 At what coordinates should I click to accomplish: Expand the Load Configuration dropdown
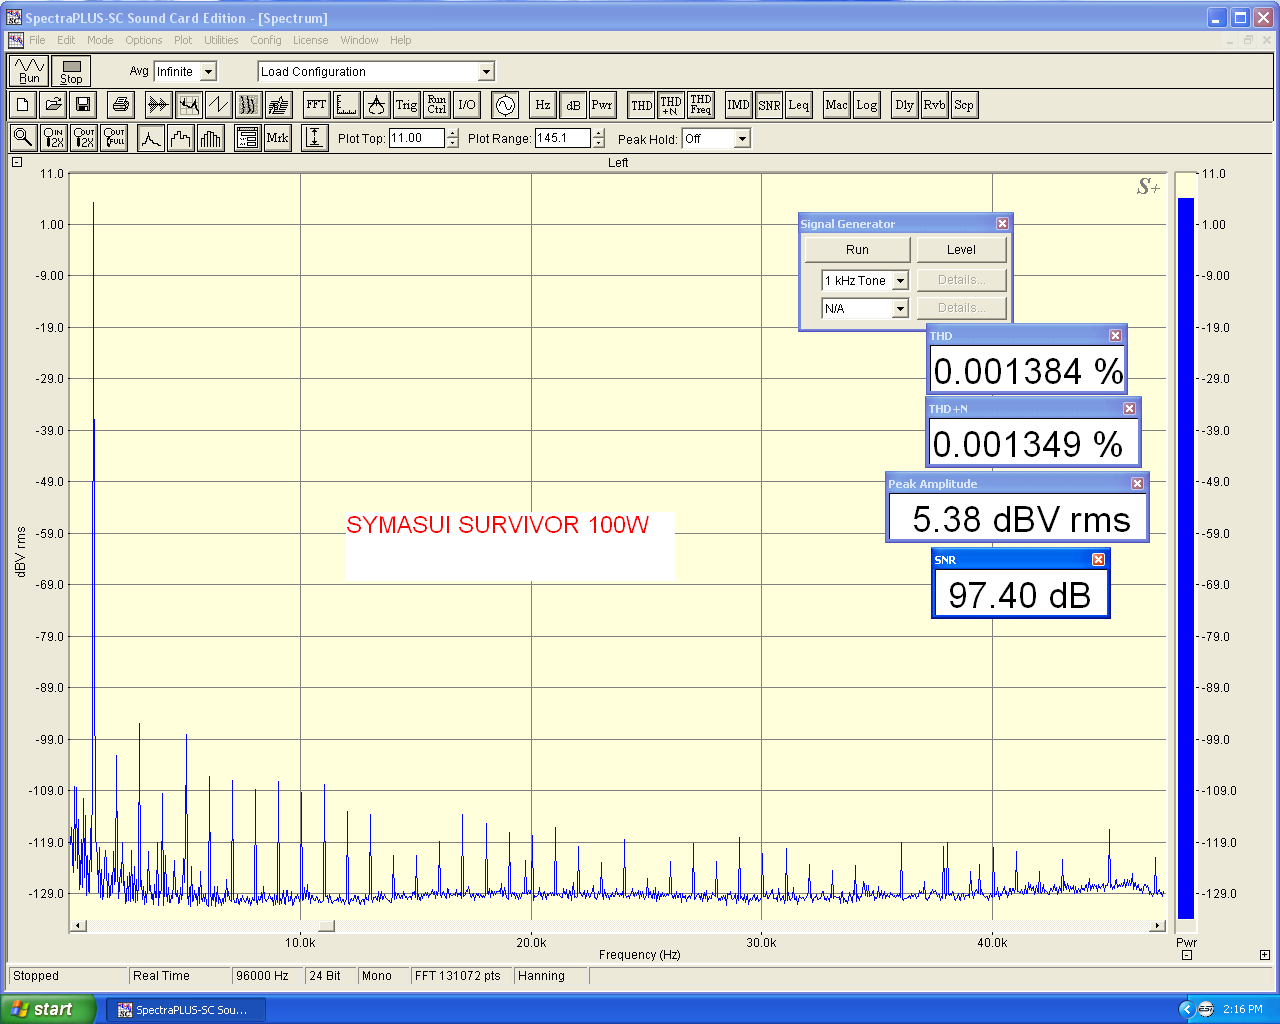click(486, 72)
